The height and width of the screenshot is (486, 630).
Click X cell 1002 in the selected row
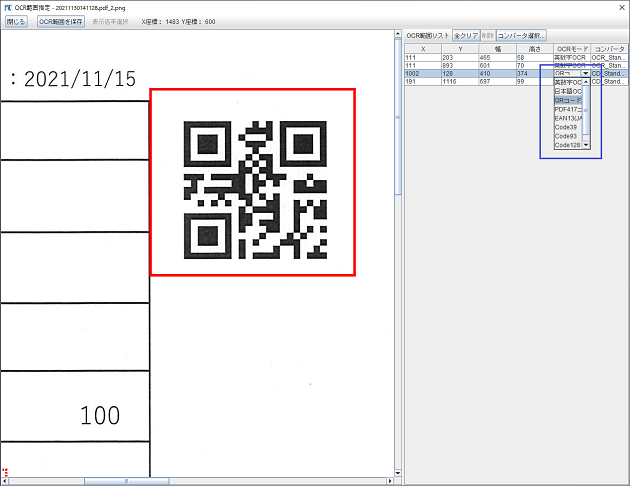(423, 74)
